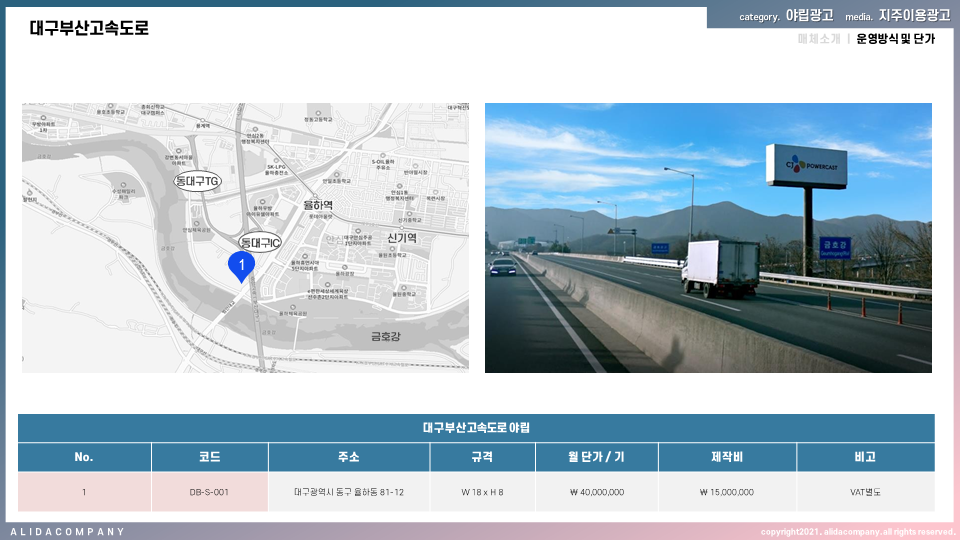960x540 pixels.
Task: Click the blue location marker numbered 1
Action: [241, 264]
